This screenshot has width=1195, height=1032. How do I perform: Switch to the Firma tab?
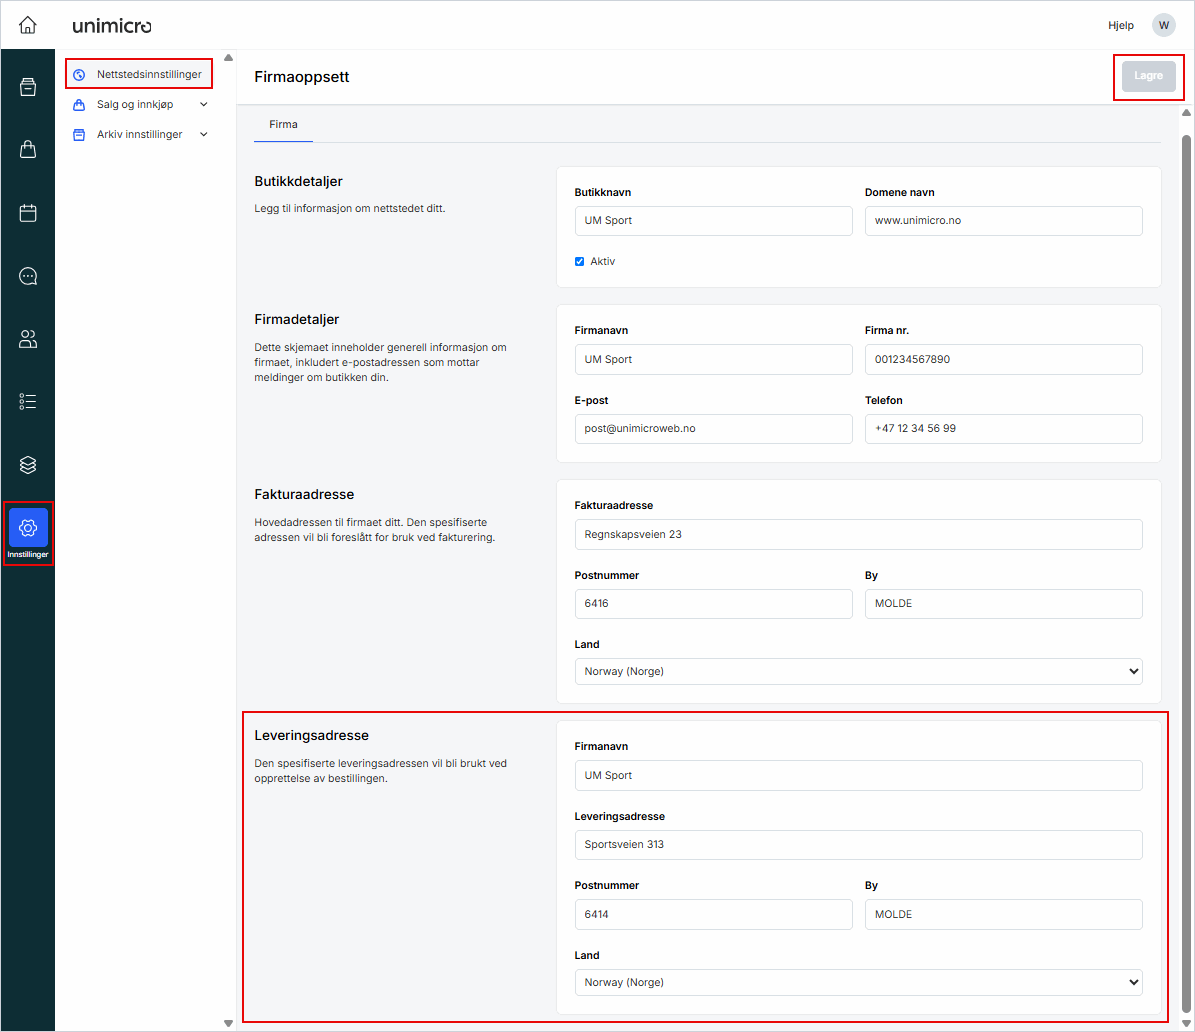(283, 125)
